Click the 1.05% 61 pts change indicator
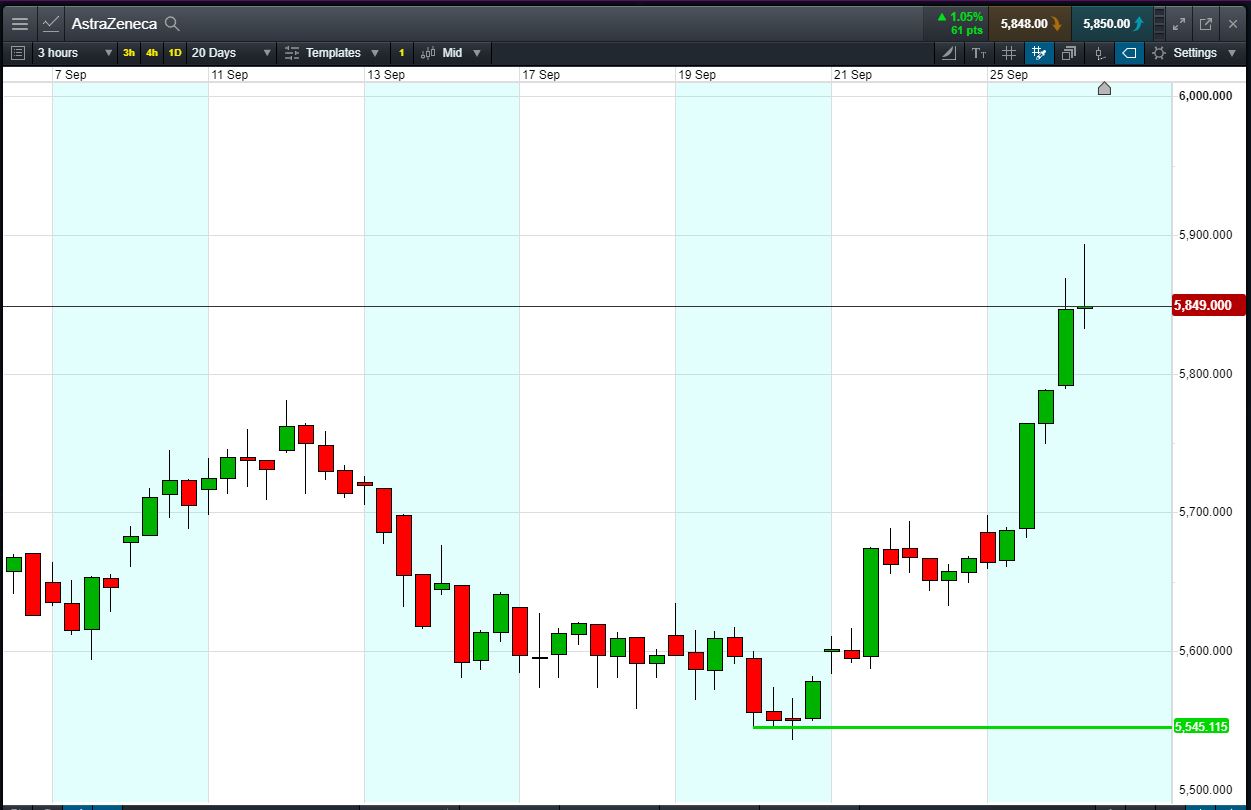The width and height of the screenshot is (1251, 810). [x=959, y=23]
